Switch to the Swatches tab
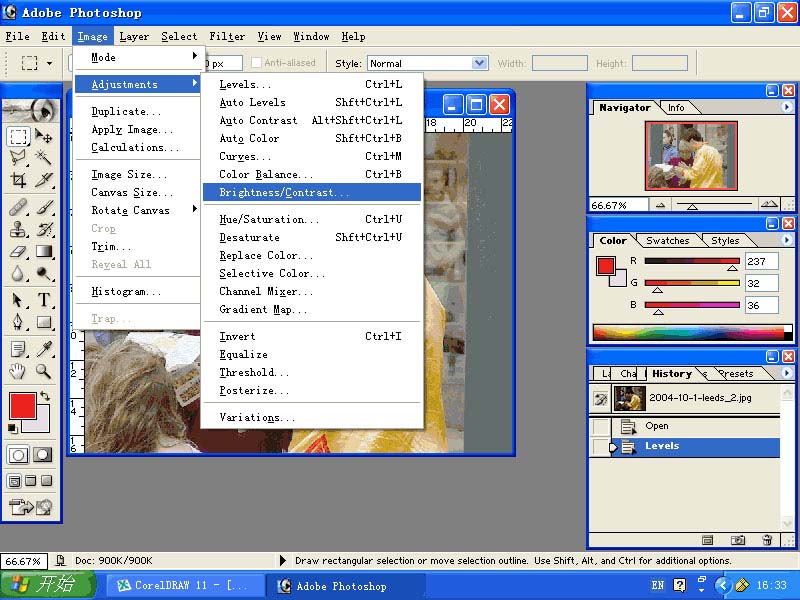Viewport: 800px width, 600px height. pos(667,241)
